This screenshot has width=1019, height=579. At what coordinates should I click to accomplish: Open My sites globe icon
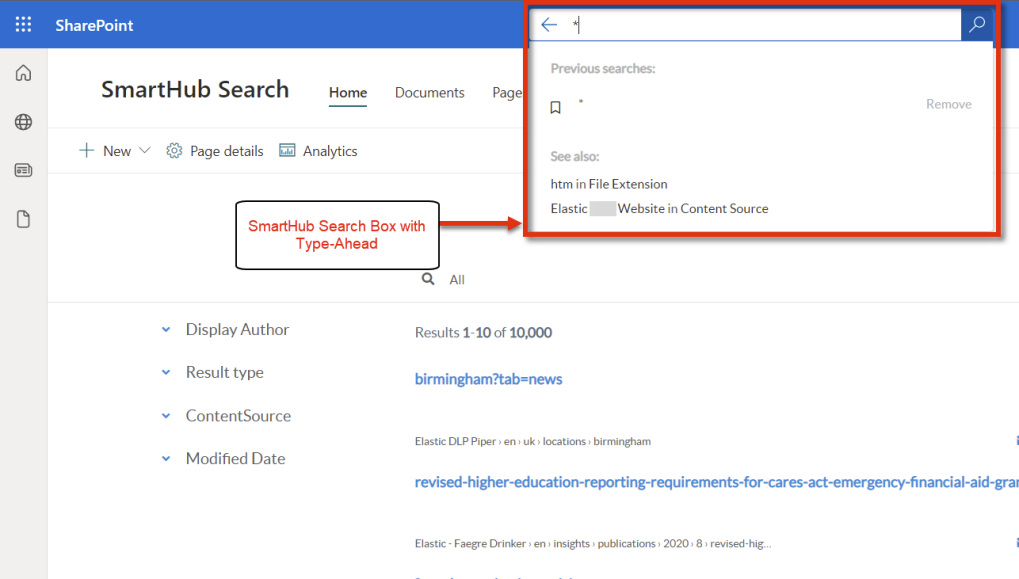click(x=23, y=122)
